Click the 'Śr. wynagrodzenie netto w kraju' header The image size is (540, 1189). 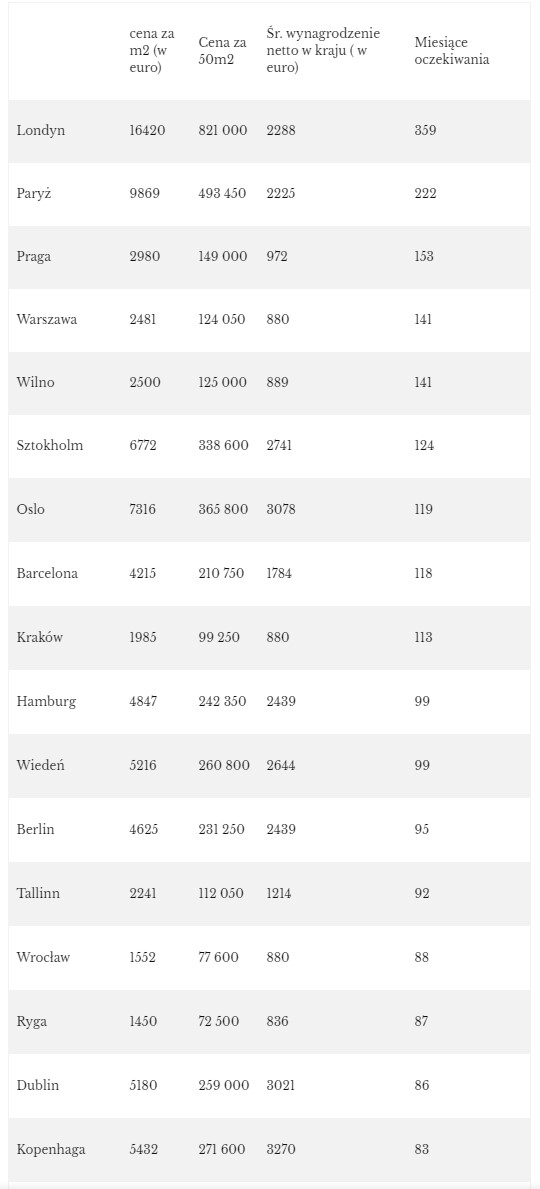324,51
